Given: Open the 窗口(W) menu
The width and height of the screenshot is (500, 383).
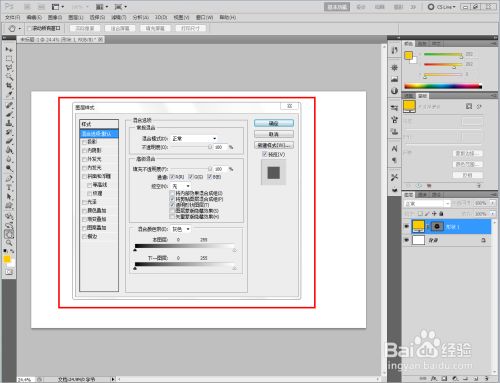Looking at the screenshot, I should tap(204, 17).
